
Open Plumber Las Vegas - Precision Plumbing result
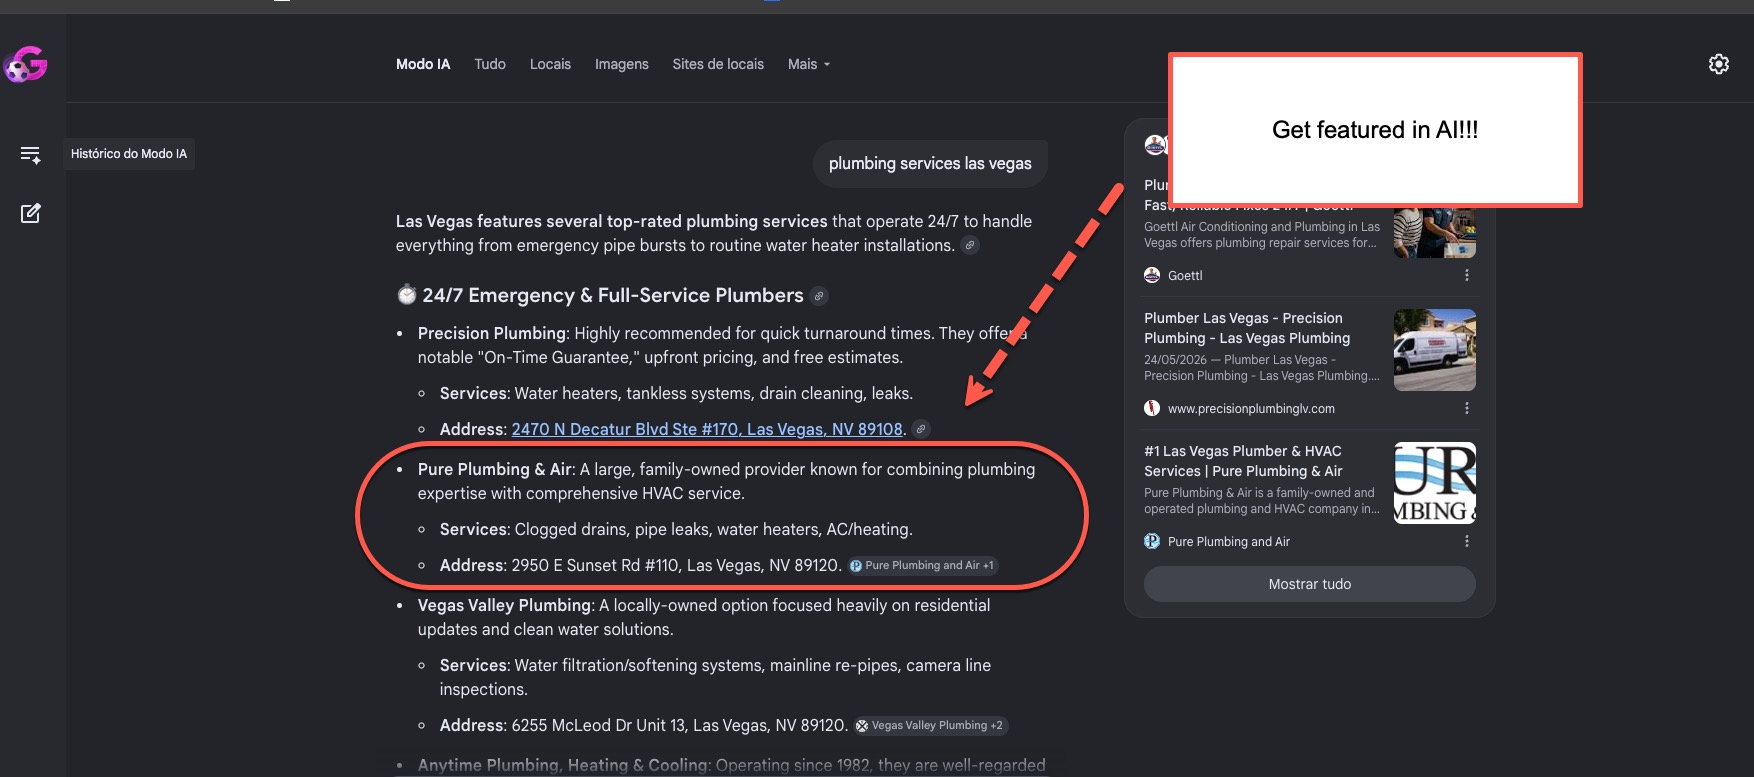[1247, 328]
